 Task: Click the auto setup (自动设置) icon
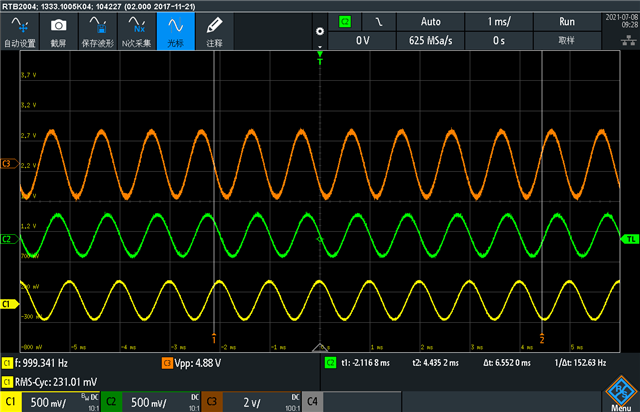pos(20,30)
